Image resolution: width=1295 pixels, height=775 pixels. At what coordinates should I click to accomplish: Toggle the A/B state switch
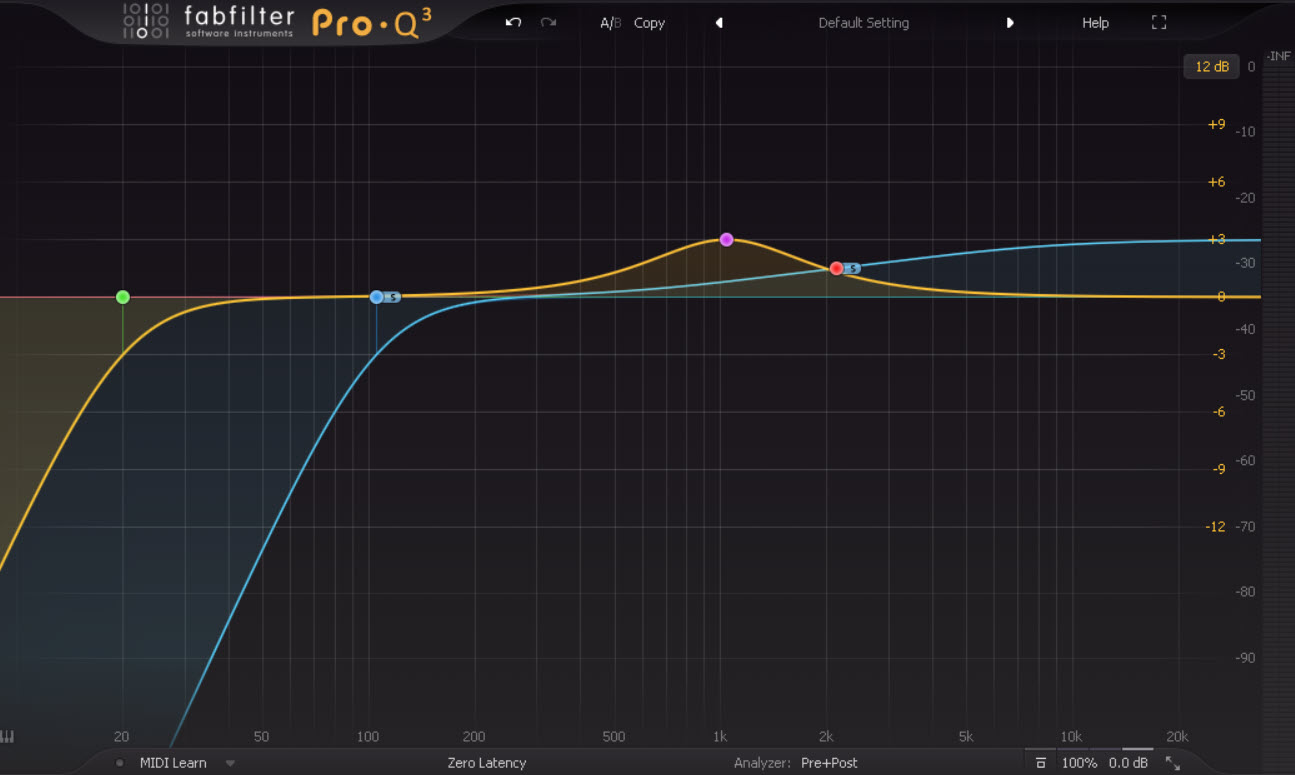tap(610, 23)
